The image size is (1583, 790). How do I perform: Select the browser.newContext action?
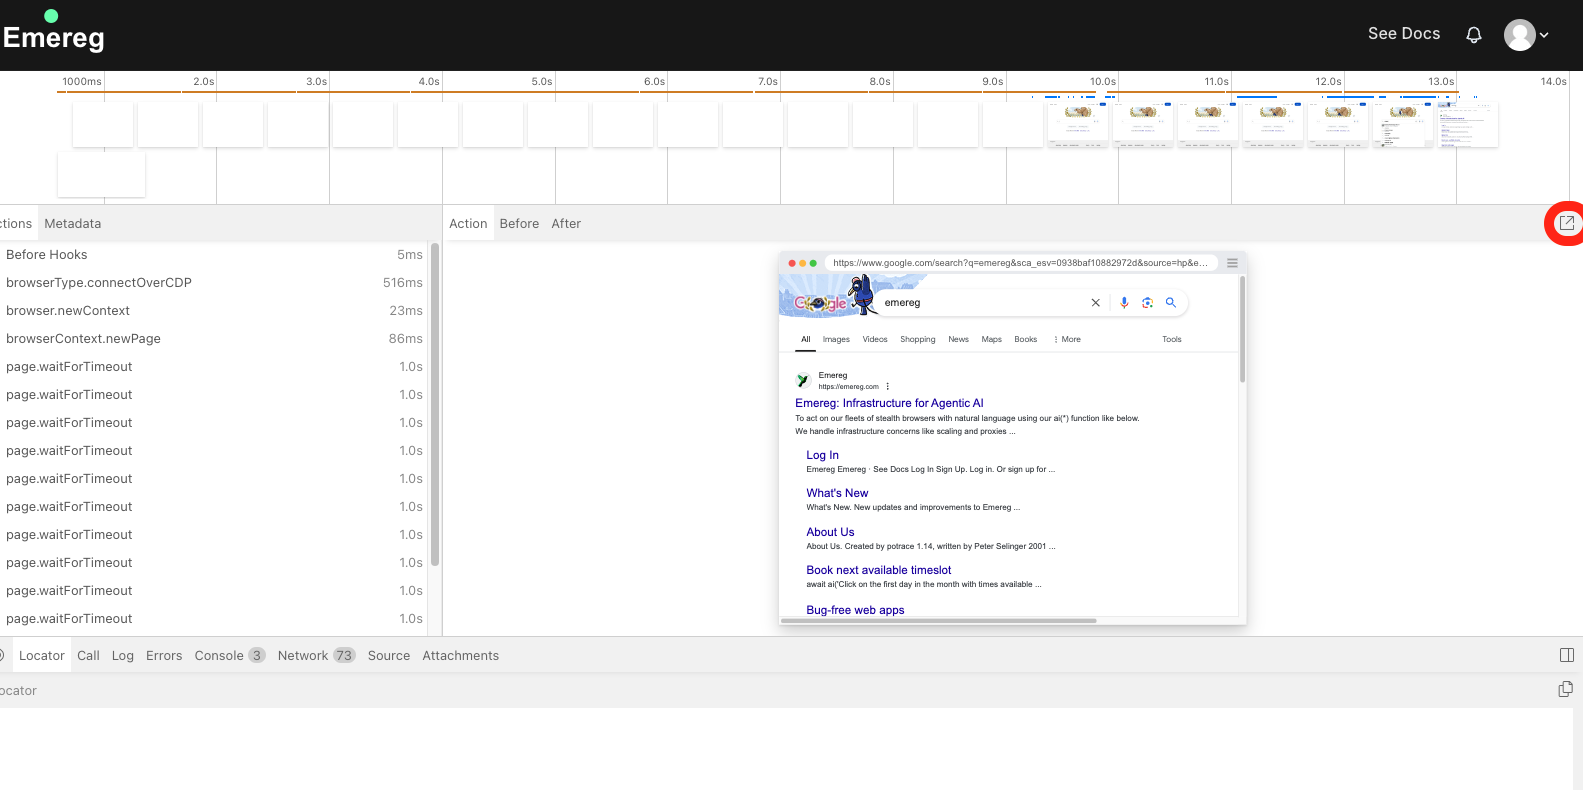click(214, 311)
